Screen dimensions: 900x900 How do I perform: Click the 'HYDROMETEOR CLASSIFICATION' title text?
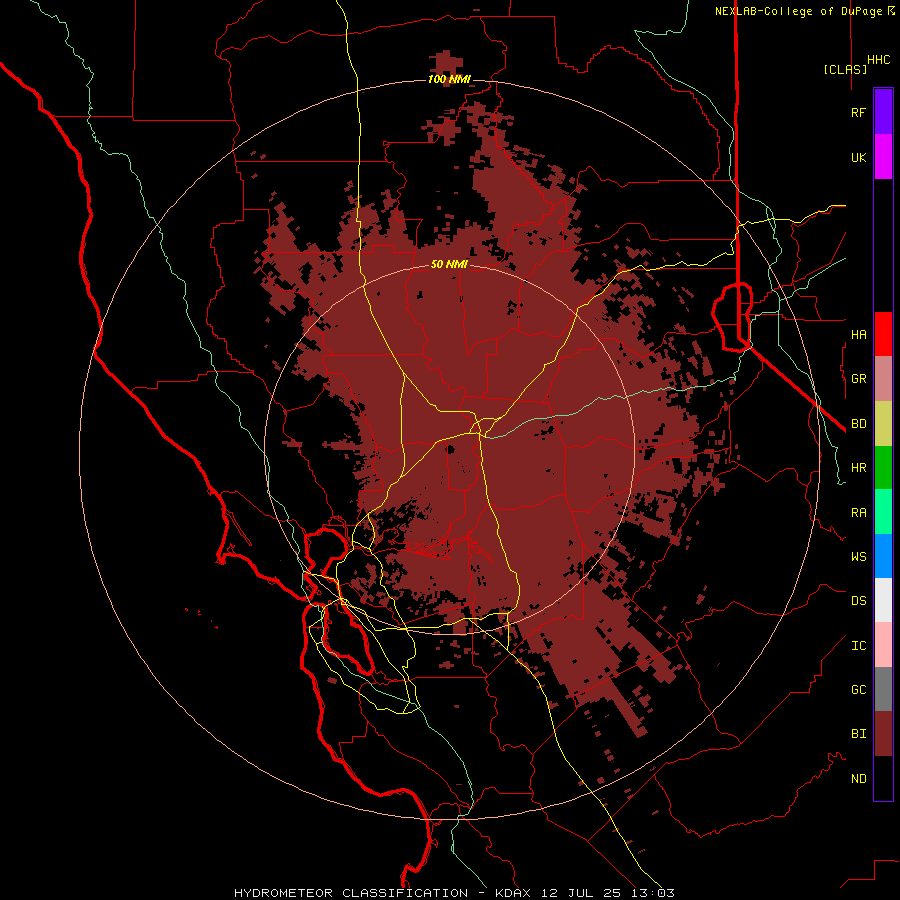351,893
